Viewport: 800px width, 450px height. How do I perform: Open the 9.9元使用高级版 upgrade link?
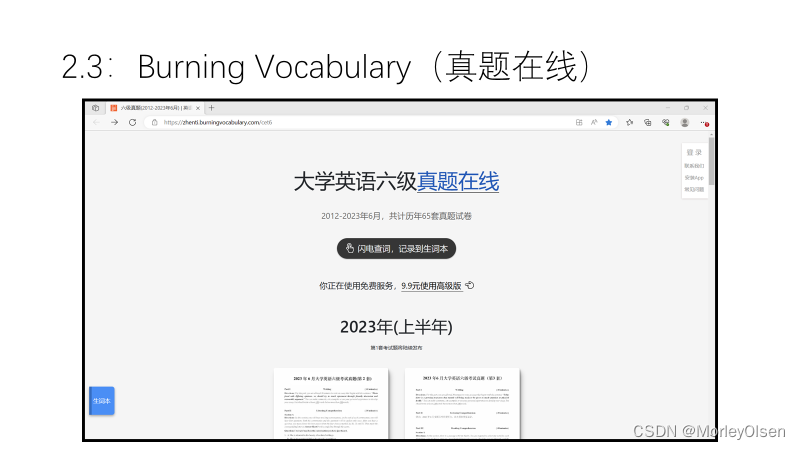click(432, 286)
